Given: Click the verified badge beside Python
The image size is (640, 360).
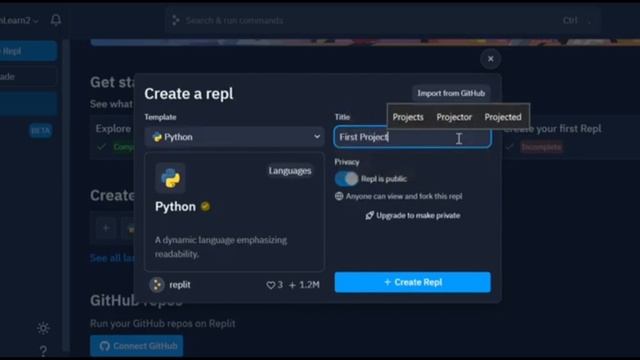Looking at the screenshot, I should 205,207.
